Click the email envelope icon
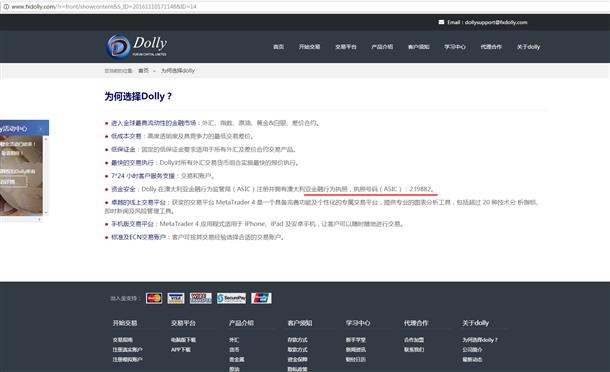This screenshot has height=372, width=610. click(x=441, y=22)
